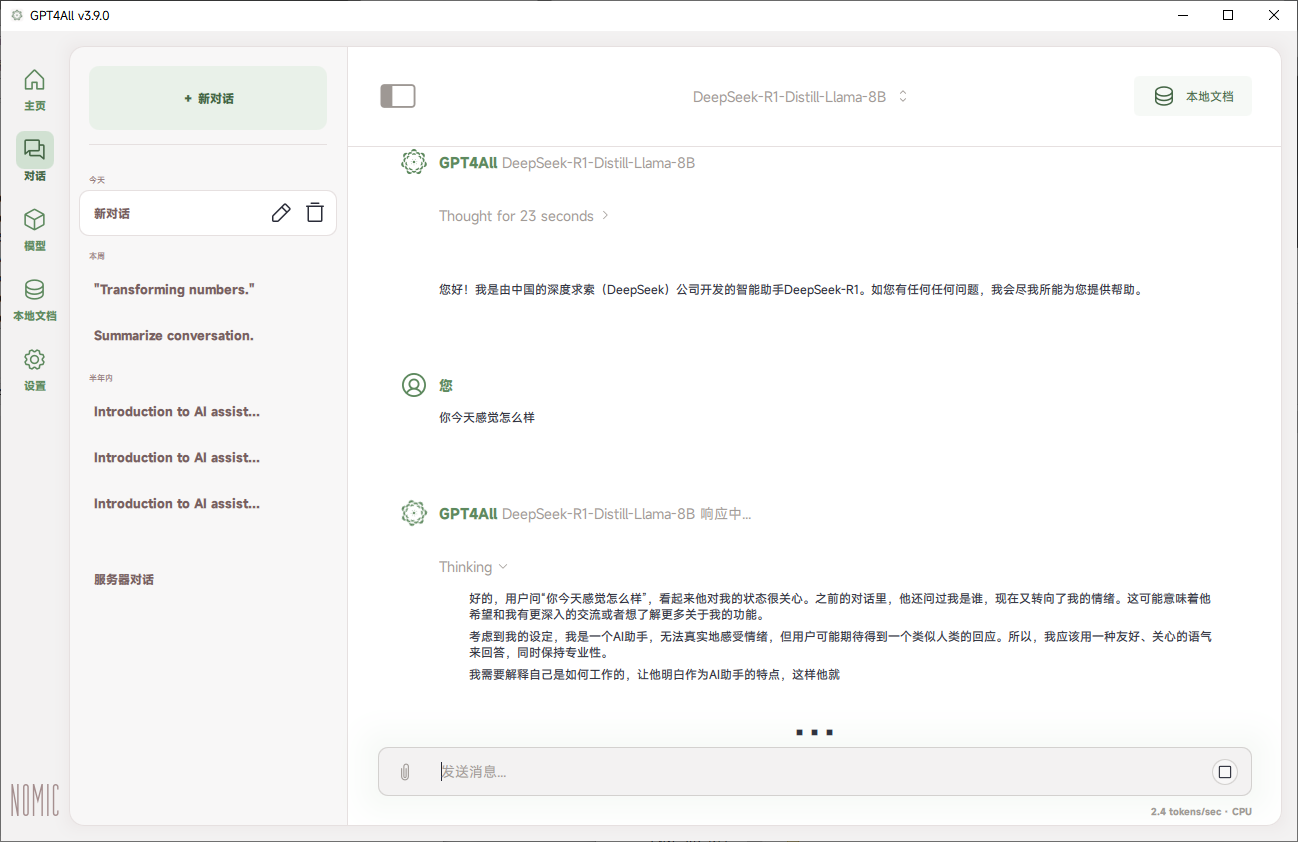
Task: Click the GPT4All app icon in title bar
Action: pyautogui.click(x=16, y=15)
